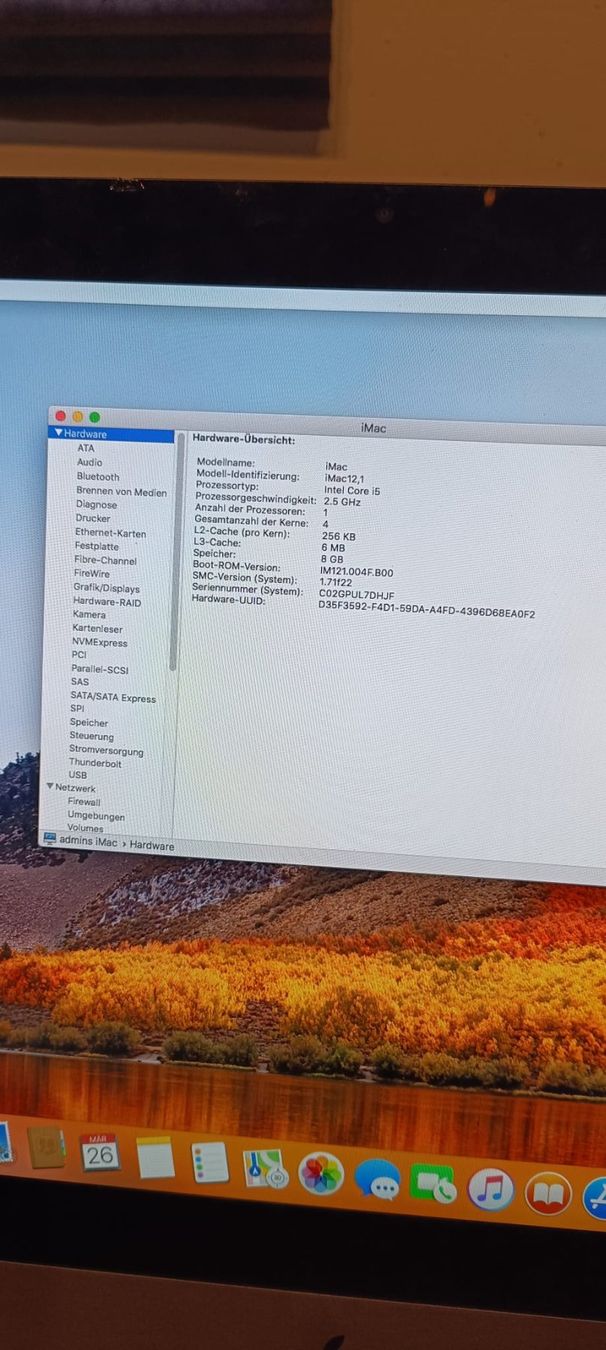
Task: Open the Calendar dock icon showing 26
Action: 100,1153
